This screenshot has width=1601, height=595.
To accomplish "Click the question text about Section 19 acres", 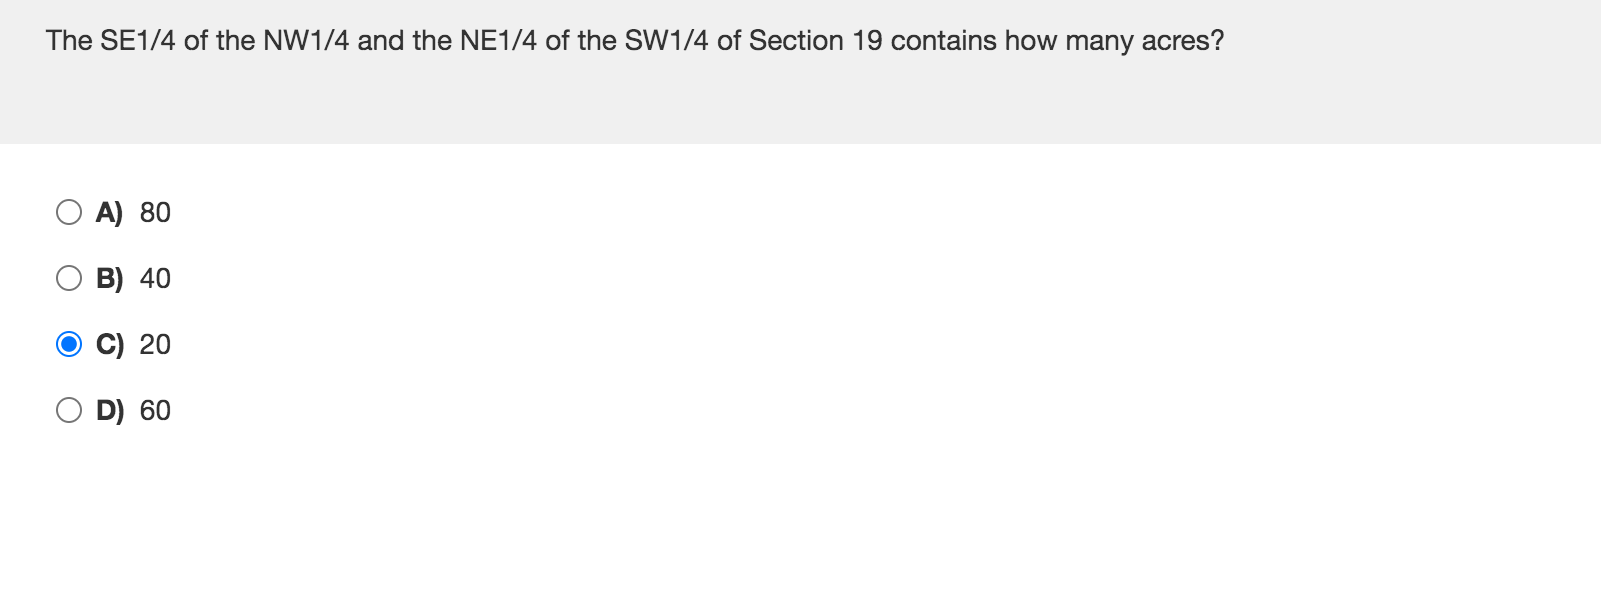I will tap(634, 40).
